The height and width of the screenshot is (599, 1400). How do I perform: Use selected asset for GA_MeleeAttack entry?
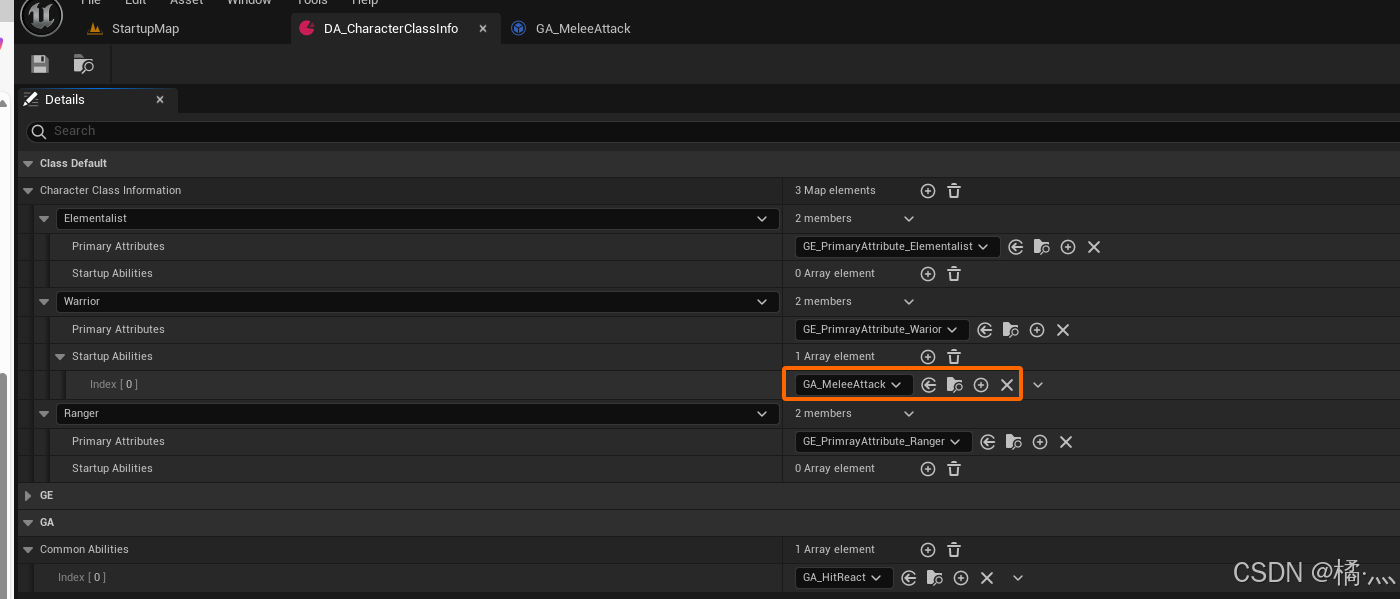point(929,384)
